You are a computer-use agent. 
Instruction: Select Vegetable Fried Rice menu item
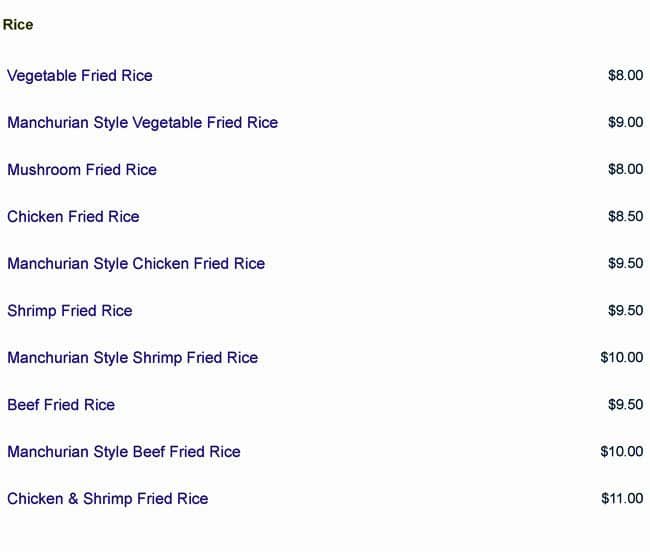pyautogui.click(x=80, y=75)
